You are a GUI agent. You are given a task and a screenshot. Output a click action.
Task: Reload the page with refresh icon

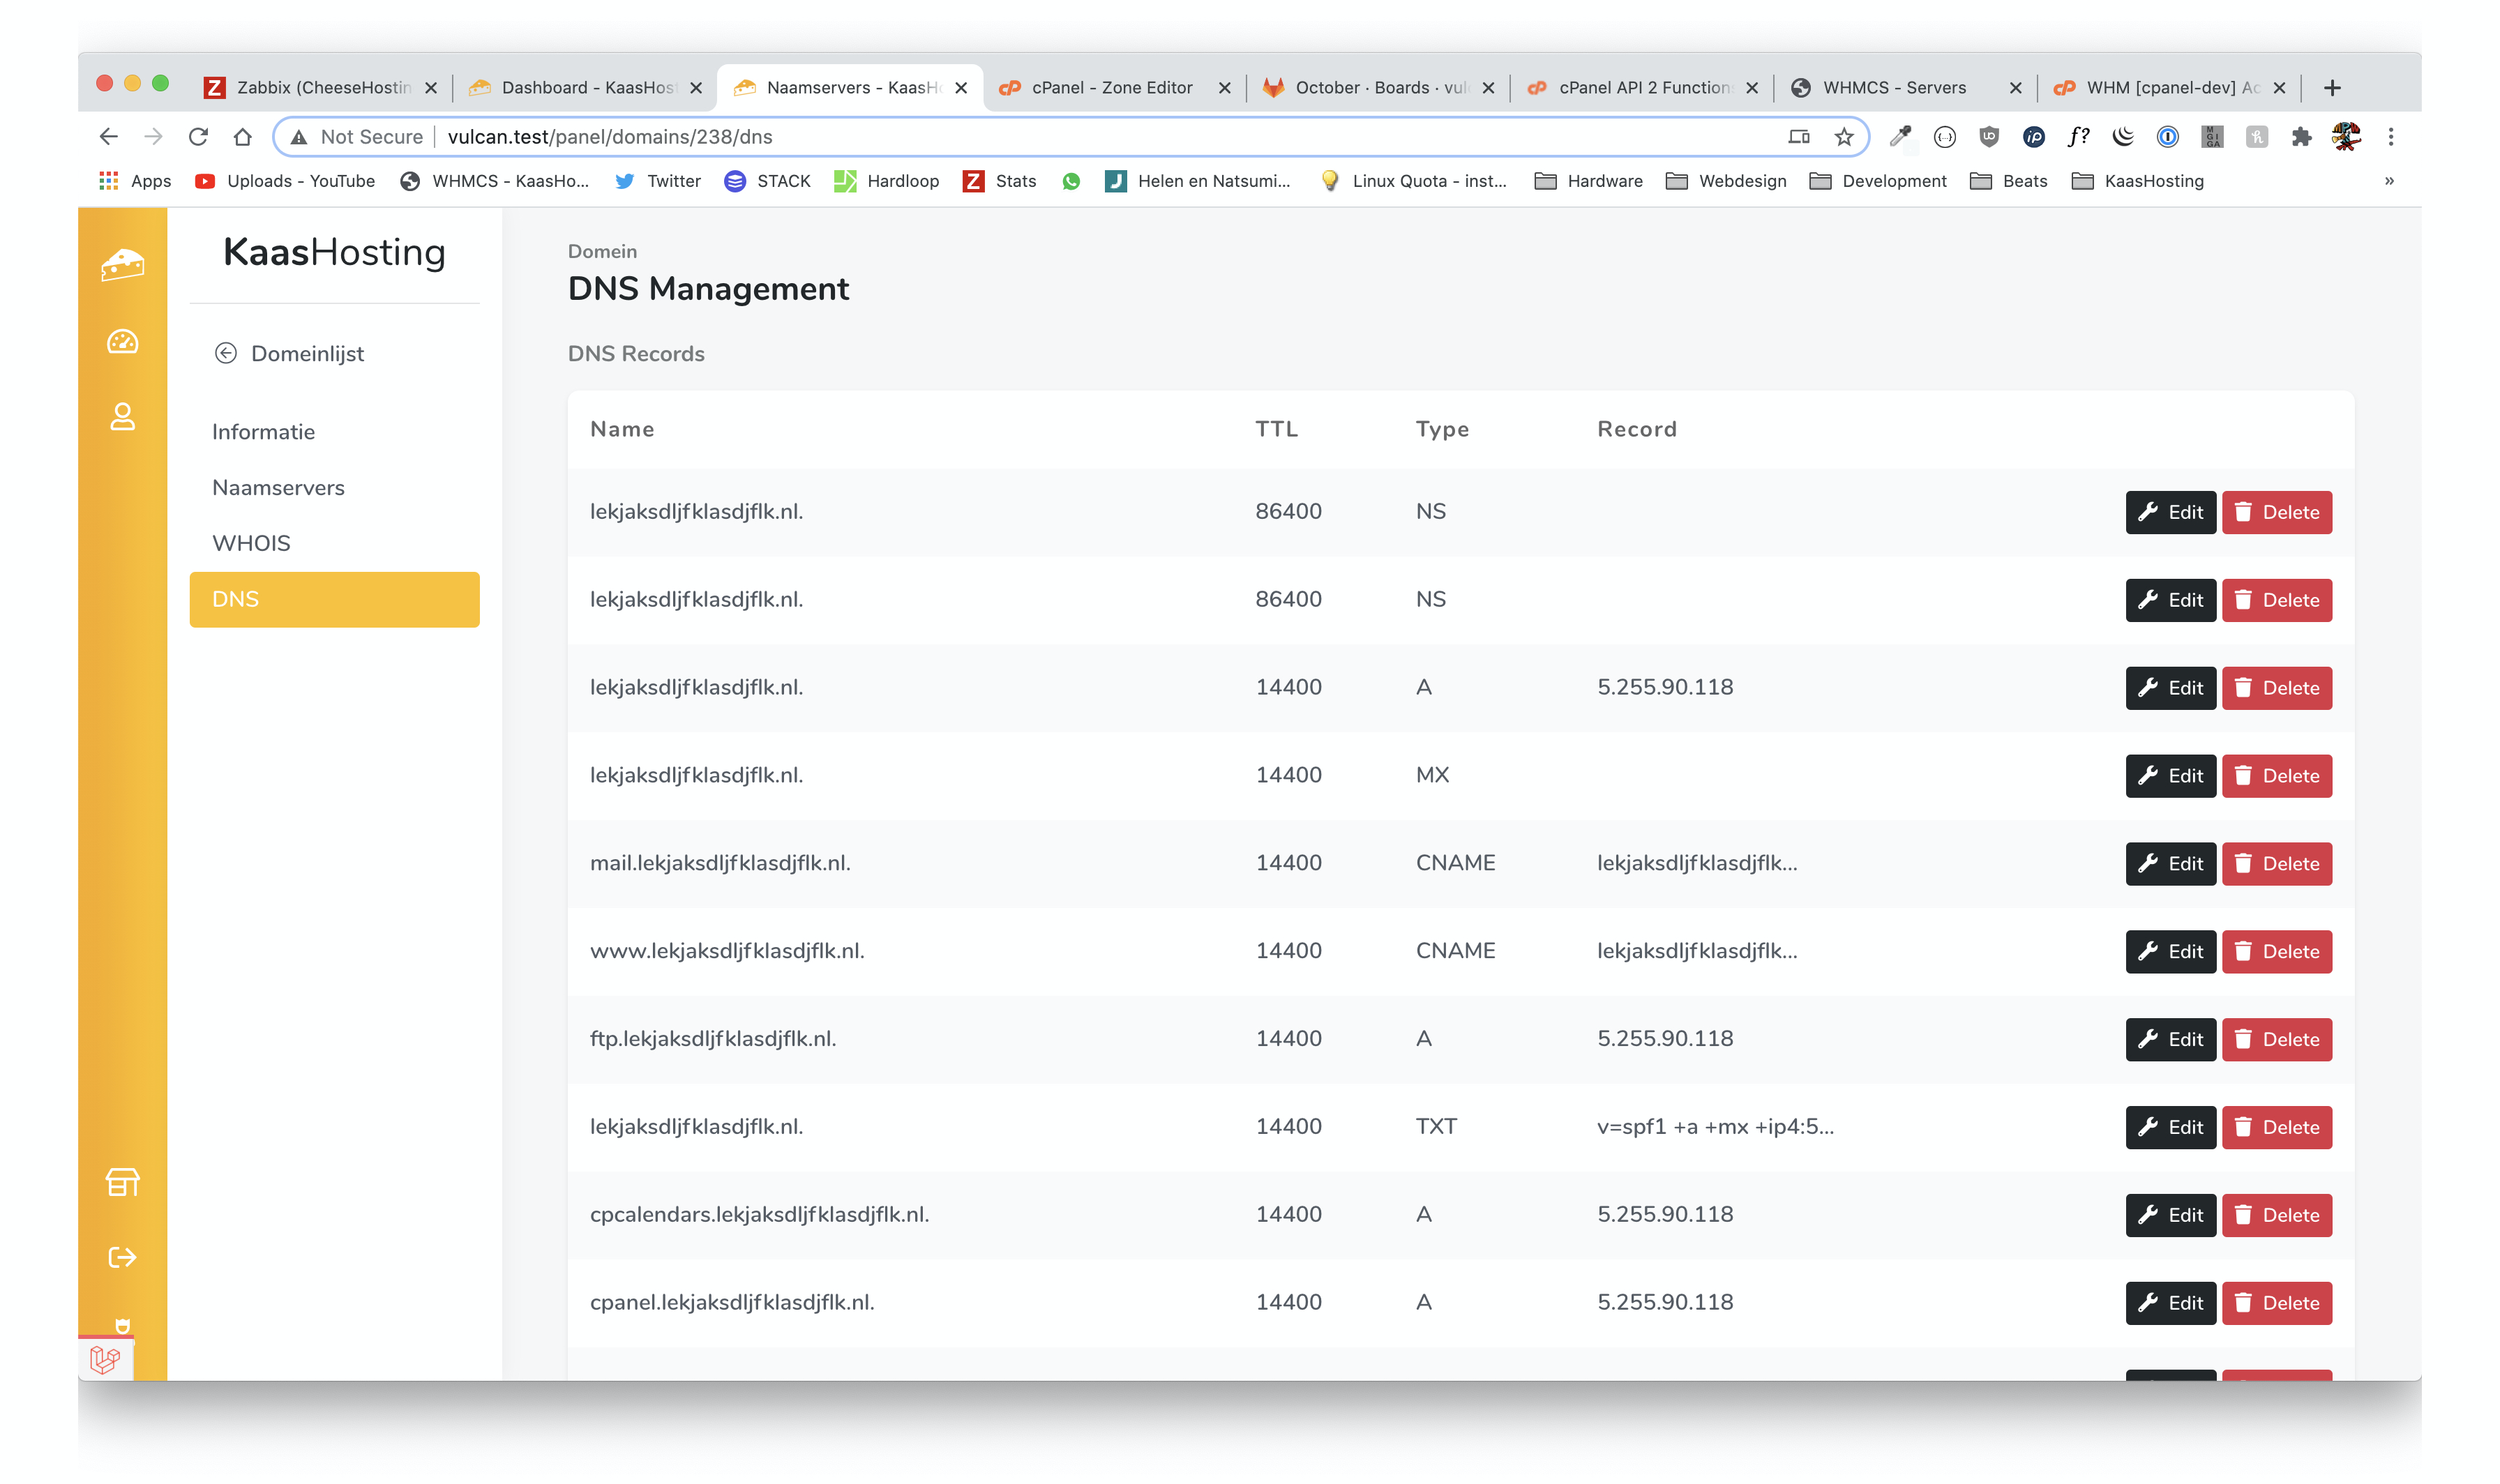tap(198, 137)
